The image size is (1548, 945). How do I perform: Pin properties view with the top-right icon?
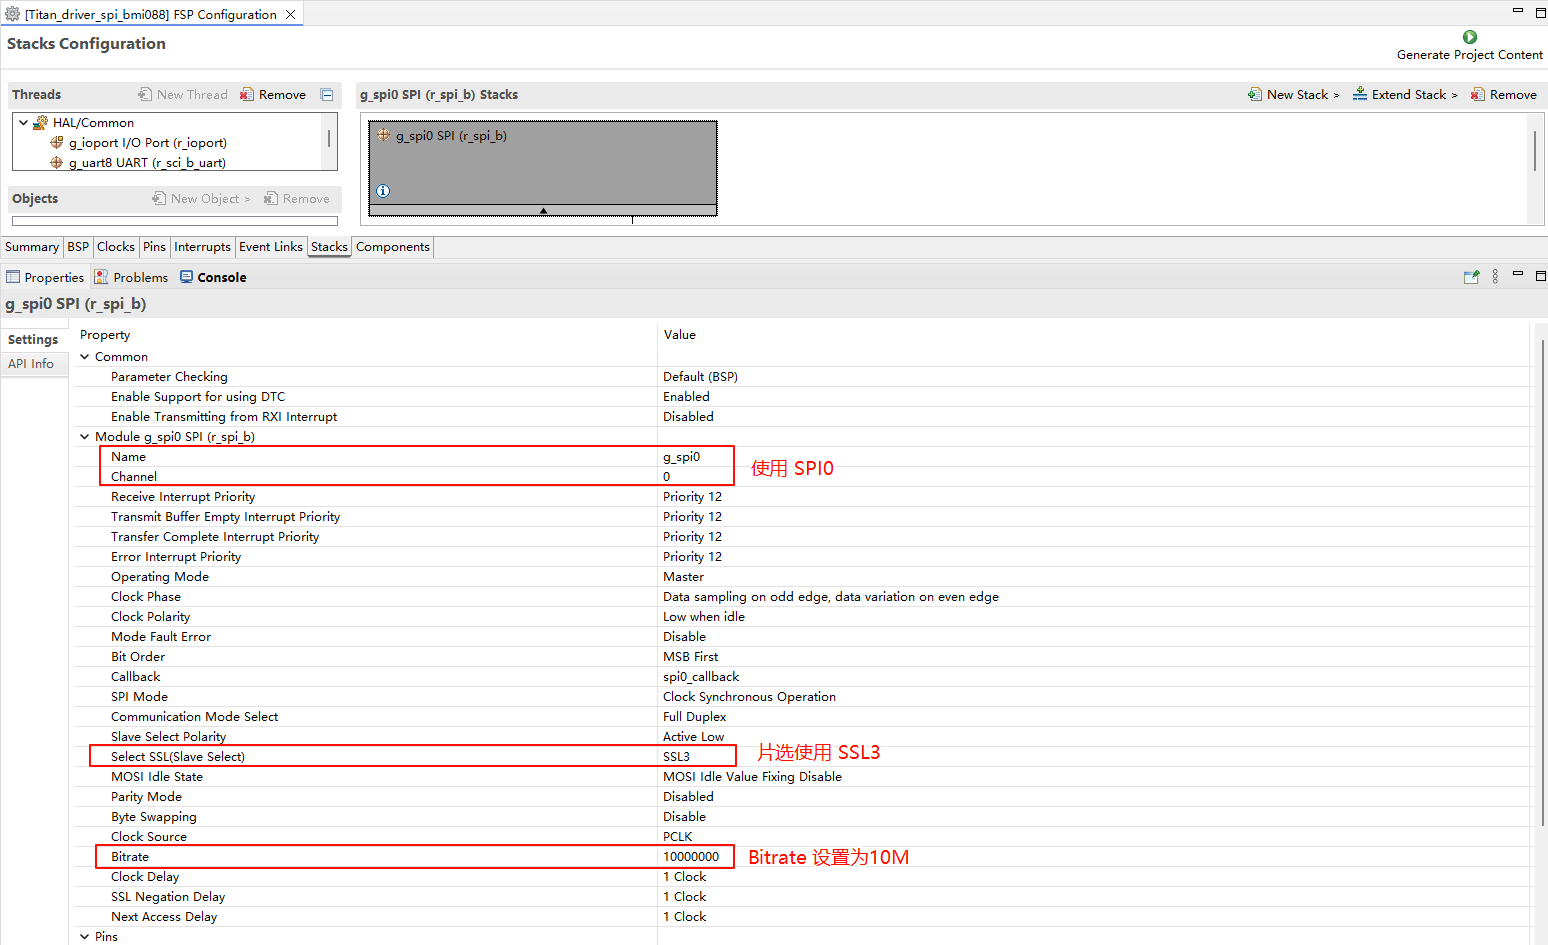(x=1471, y=277)
